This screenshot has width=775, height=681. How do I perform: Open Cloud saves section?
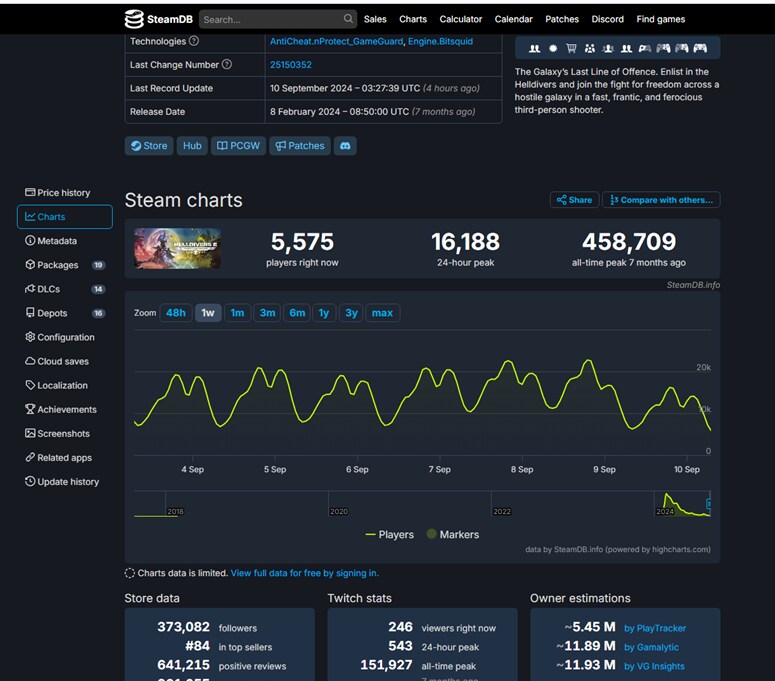pos(62,362)
